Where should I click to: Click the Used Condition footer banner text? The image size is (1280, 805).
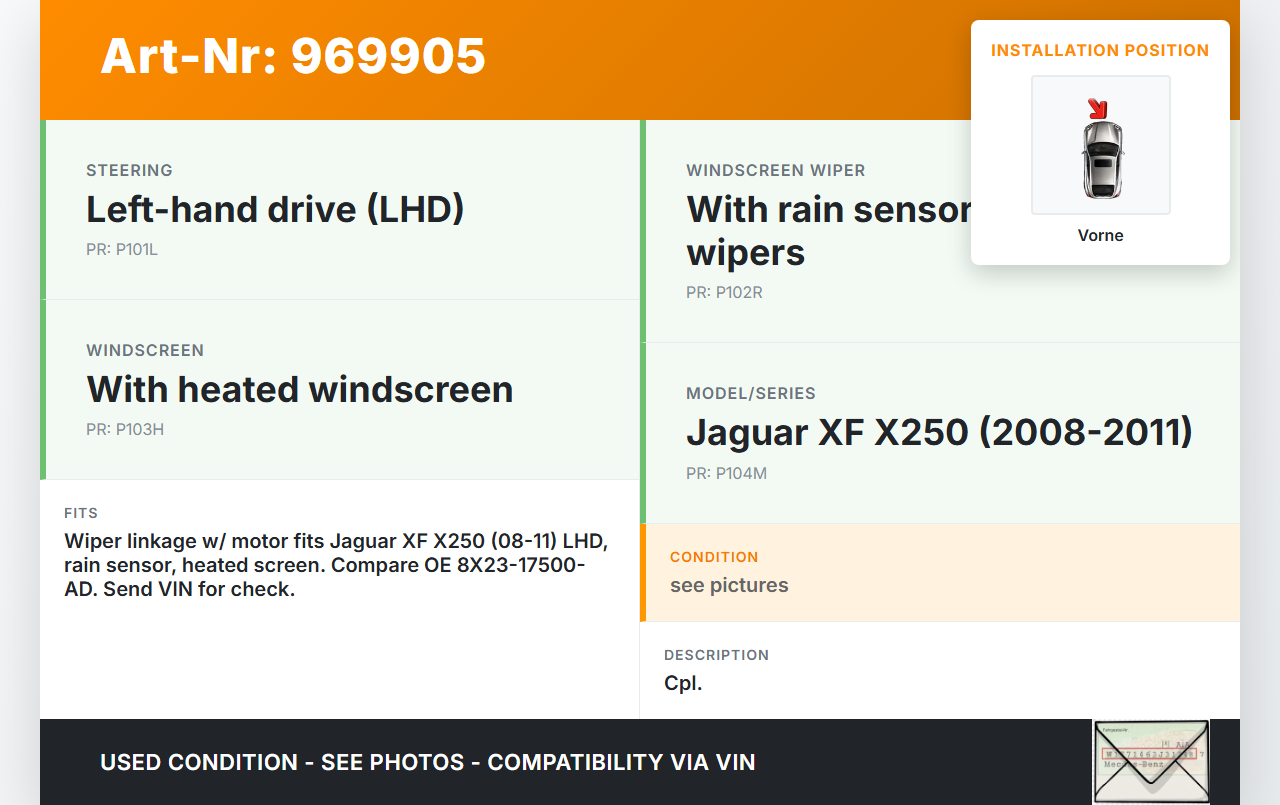tap(427, 762)
